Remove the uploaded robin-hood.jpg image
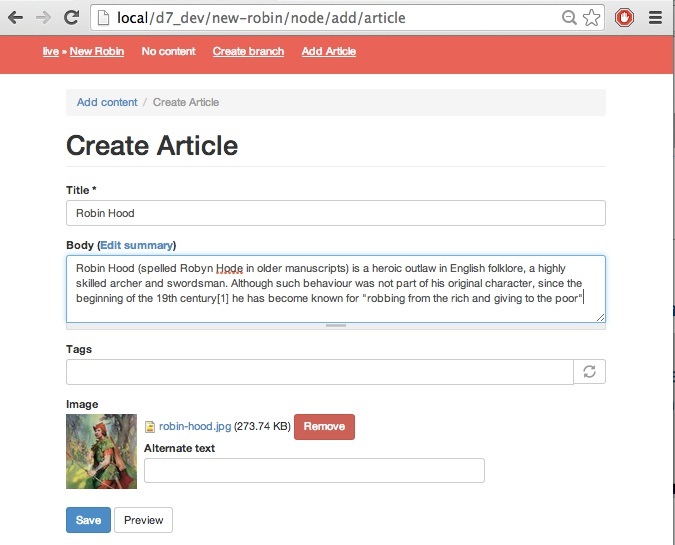This screenshot has height=545, width=675. 325,427
